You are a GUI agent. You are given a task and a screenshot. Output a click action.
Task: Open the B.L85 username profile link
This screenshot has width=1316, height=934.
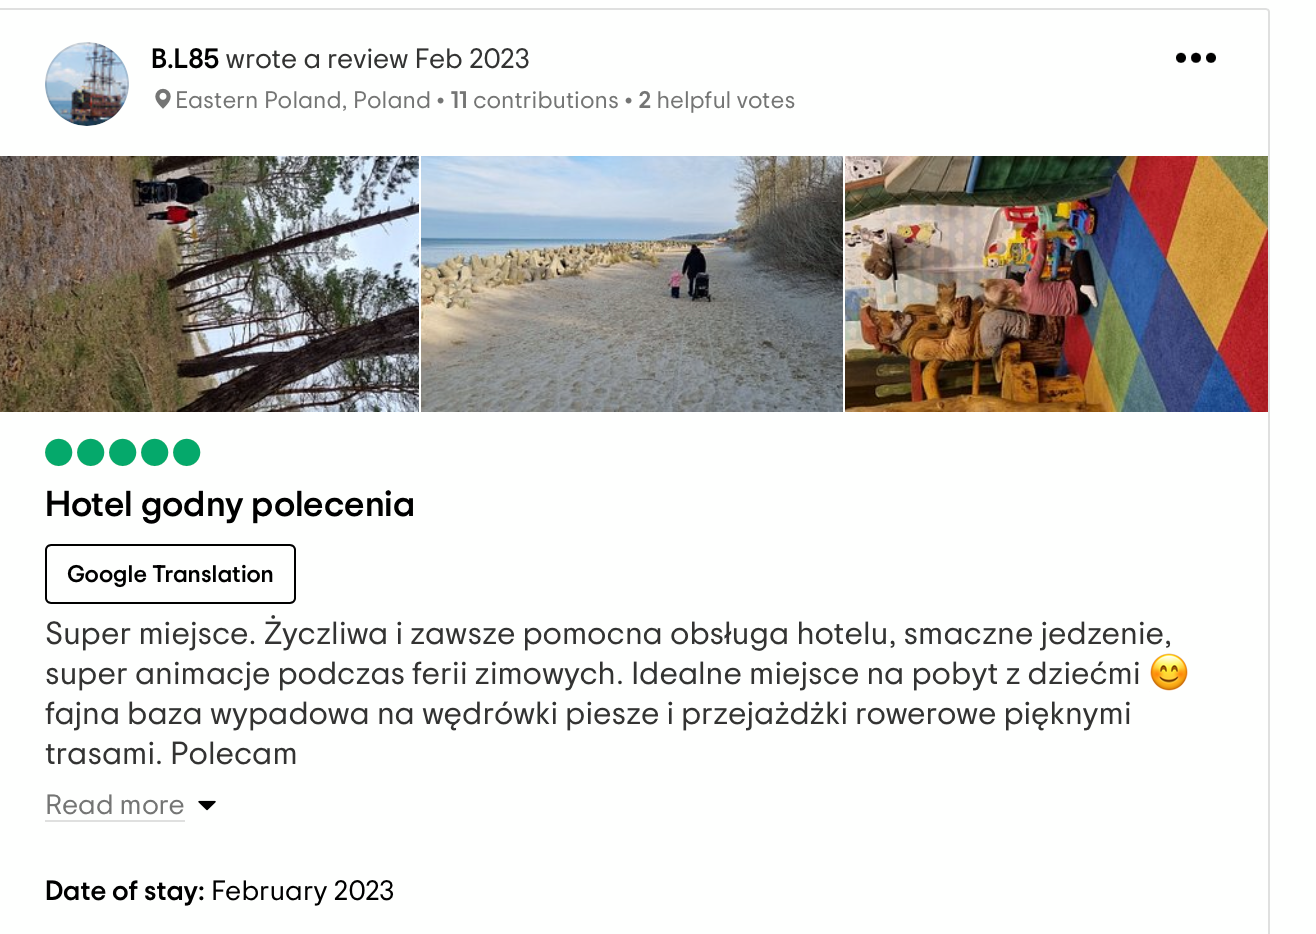[x=185, y=59]
